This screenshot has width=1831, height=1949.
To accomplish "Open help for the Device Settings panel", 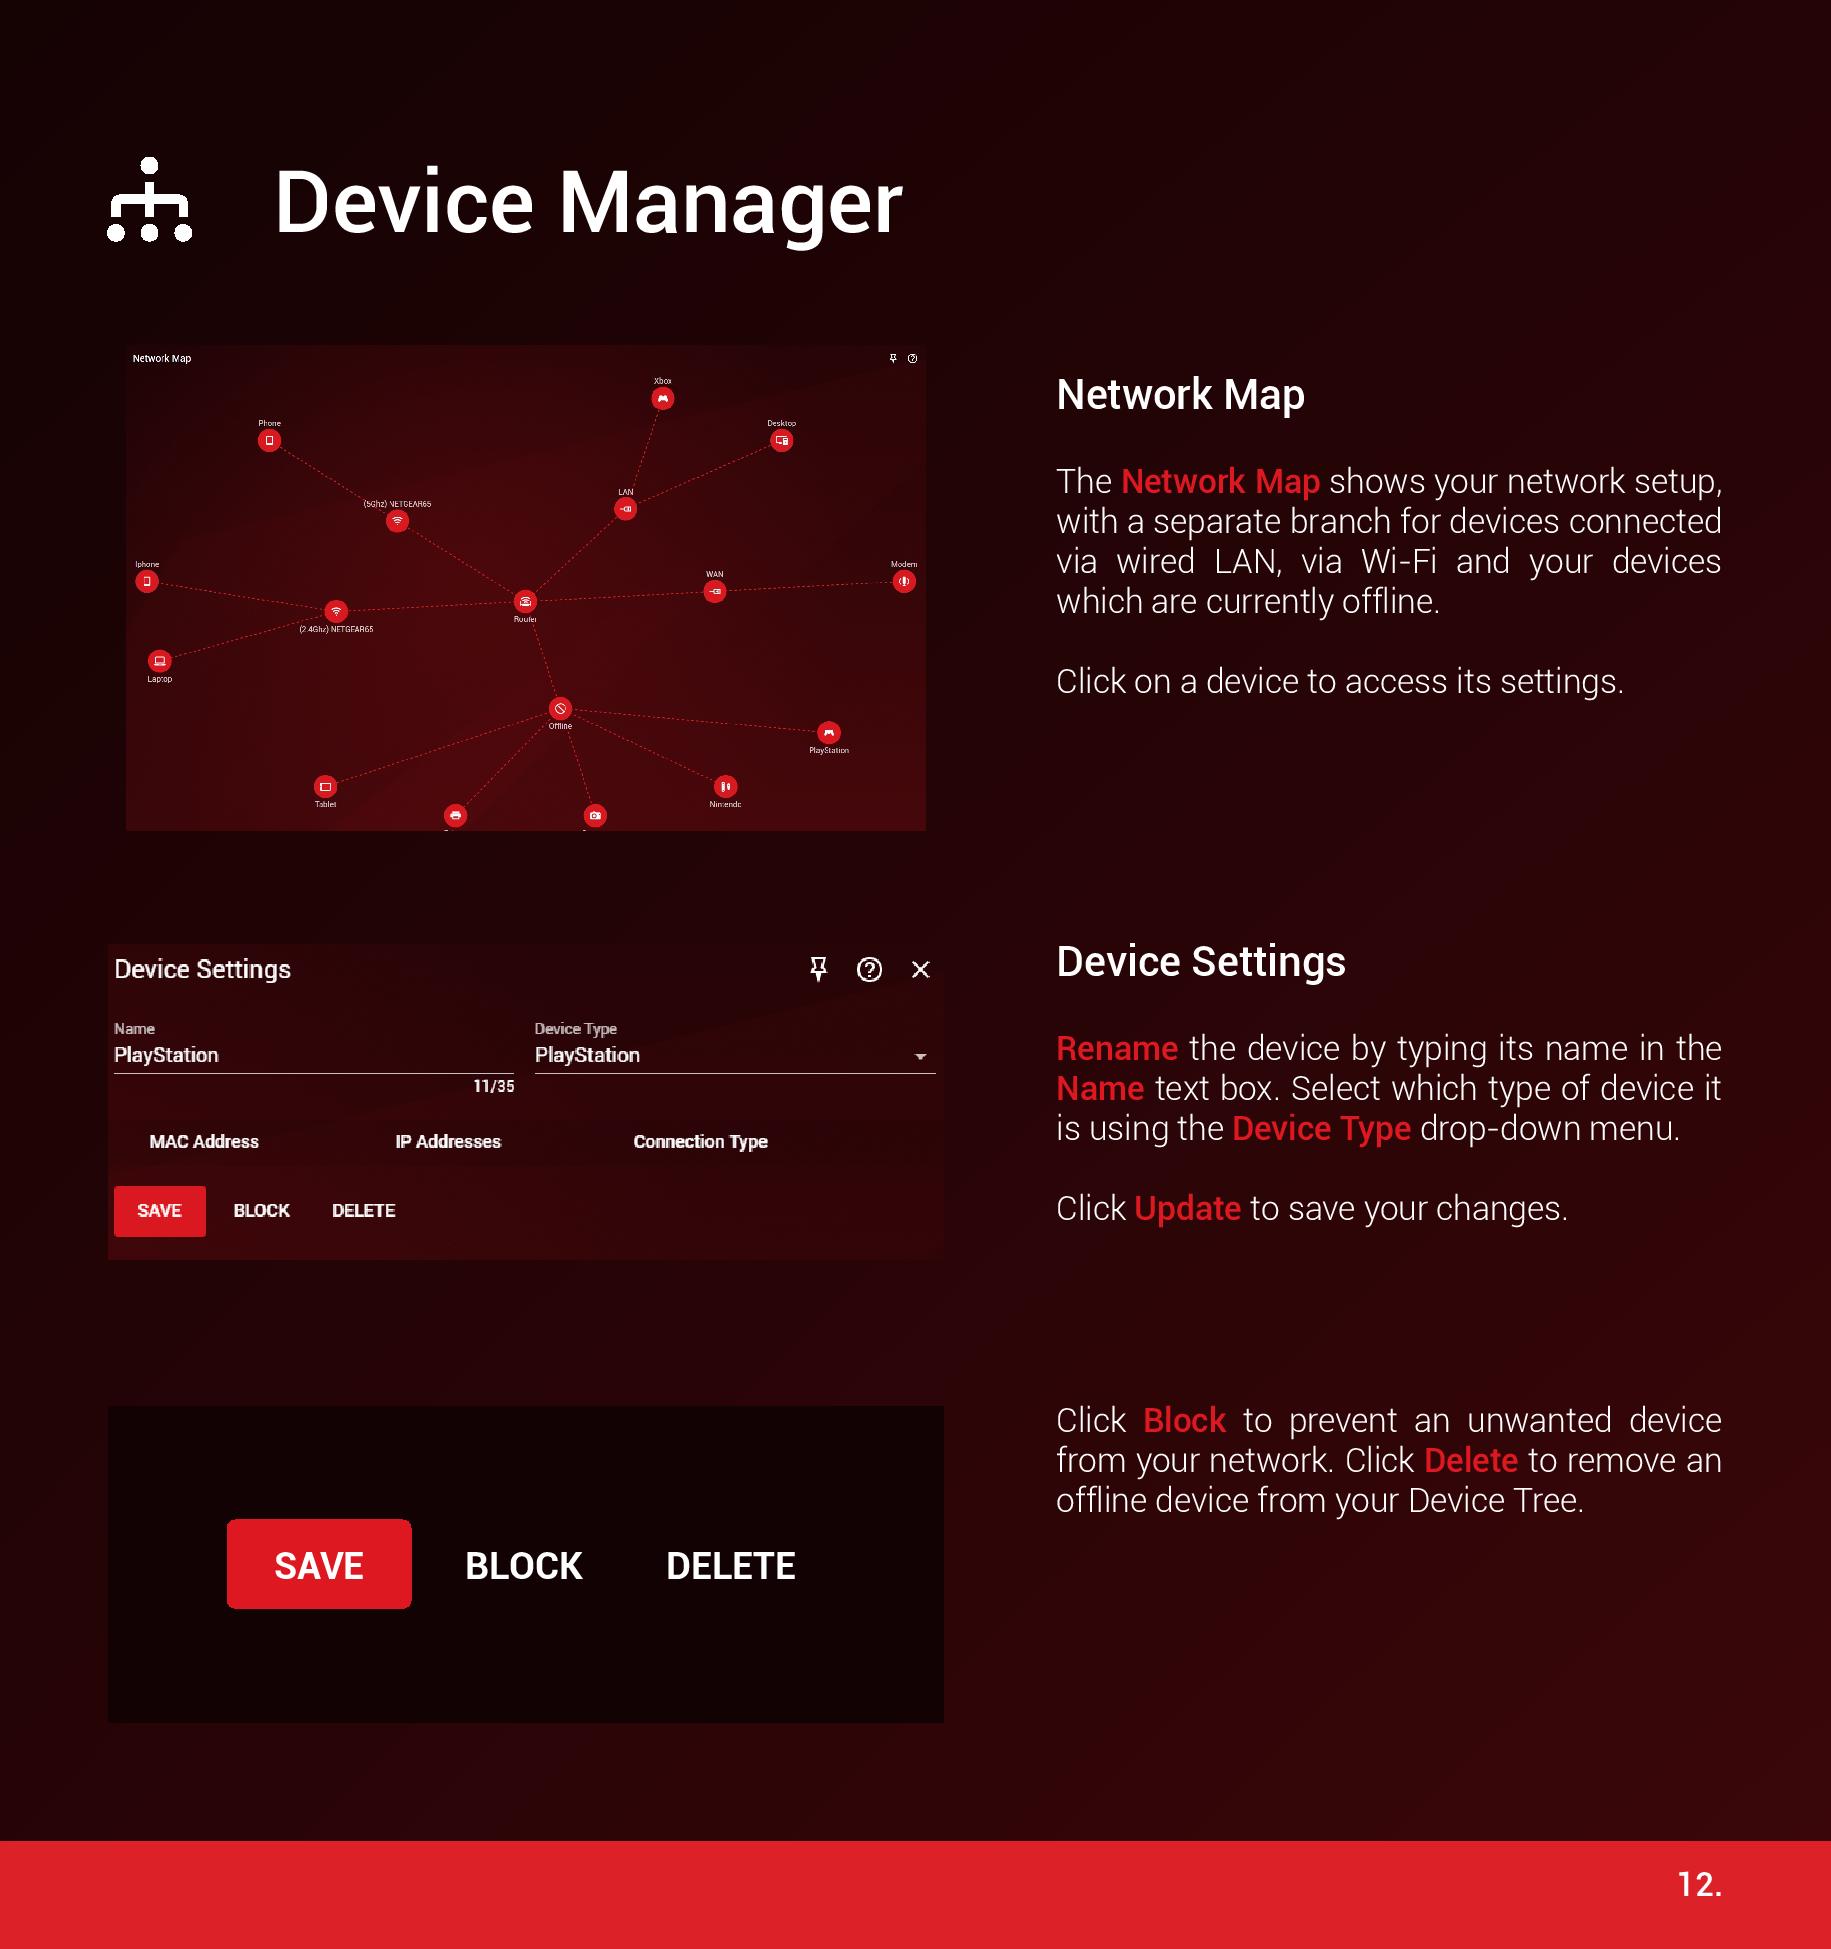I will [x=869, y=969].
